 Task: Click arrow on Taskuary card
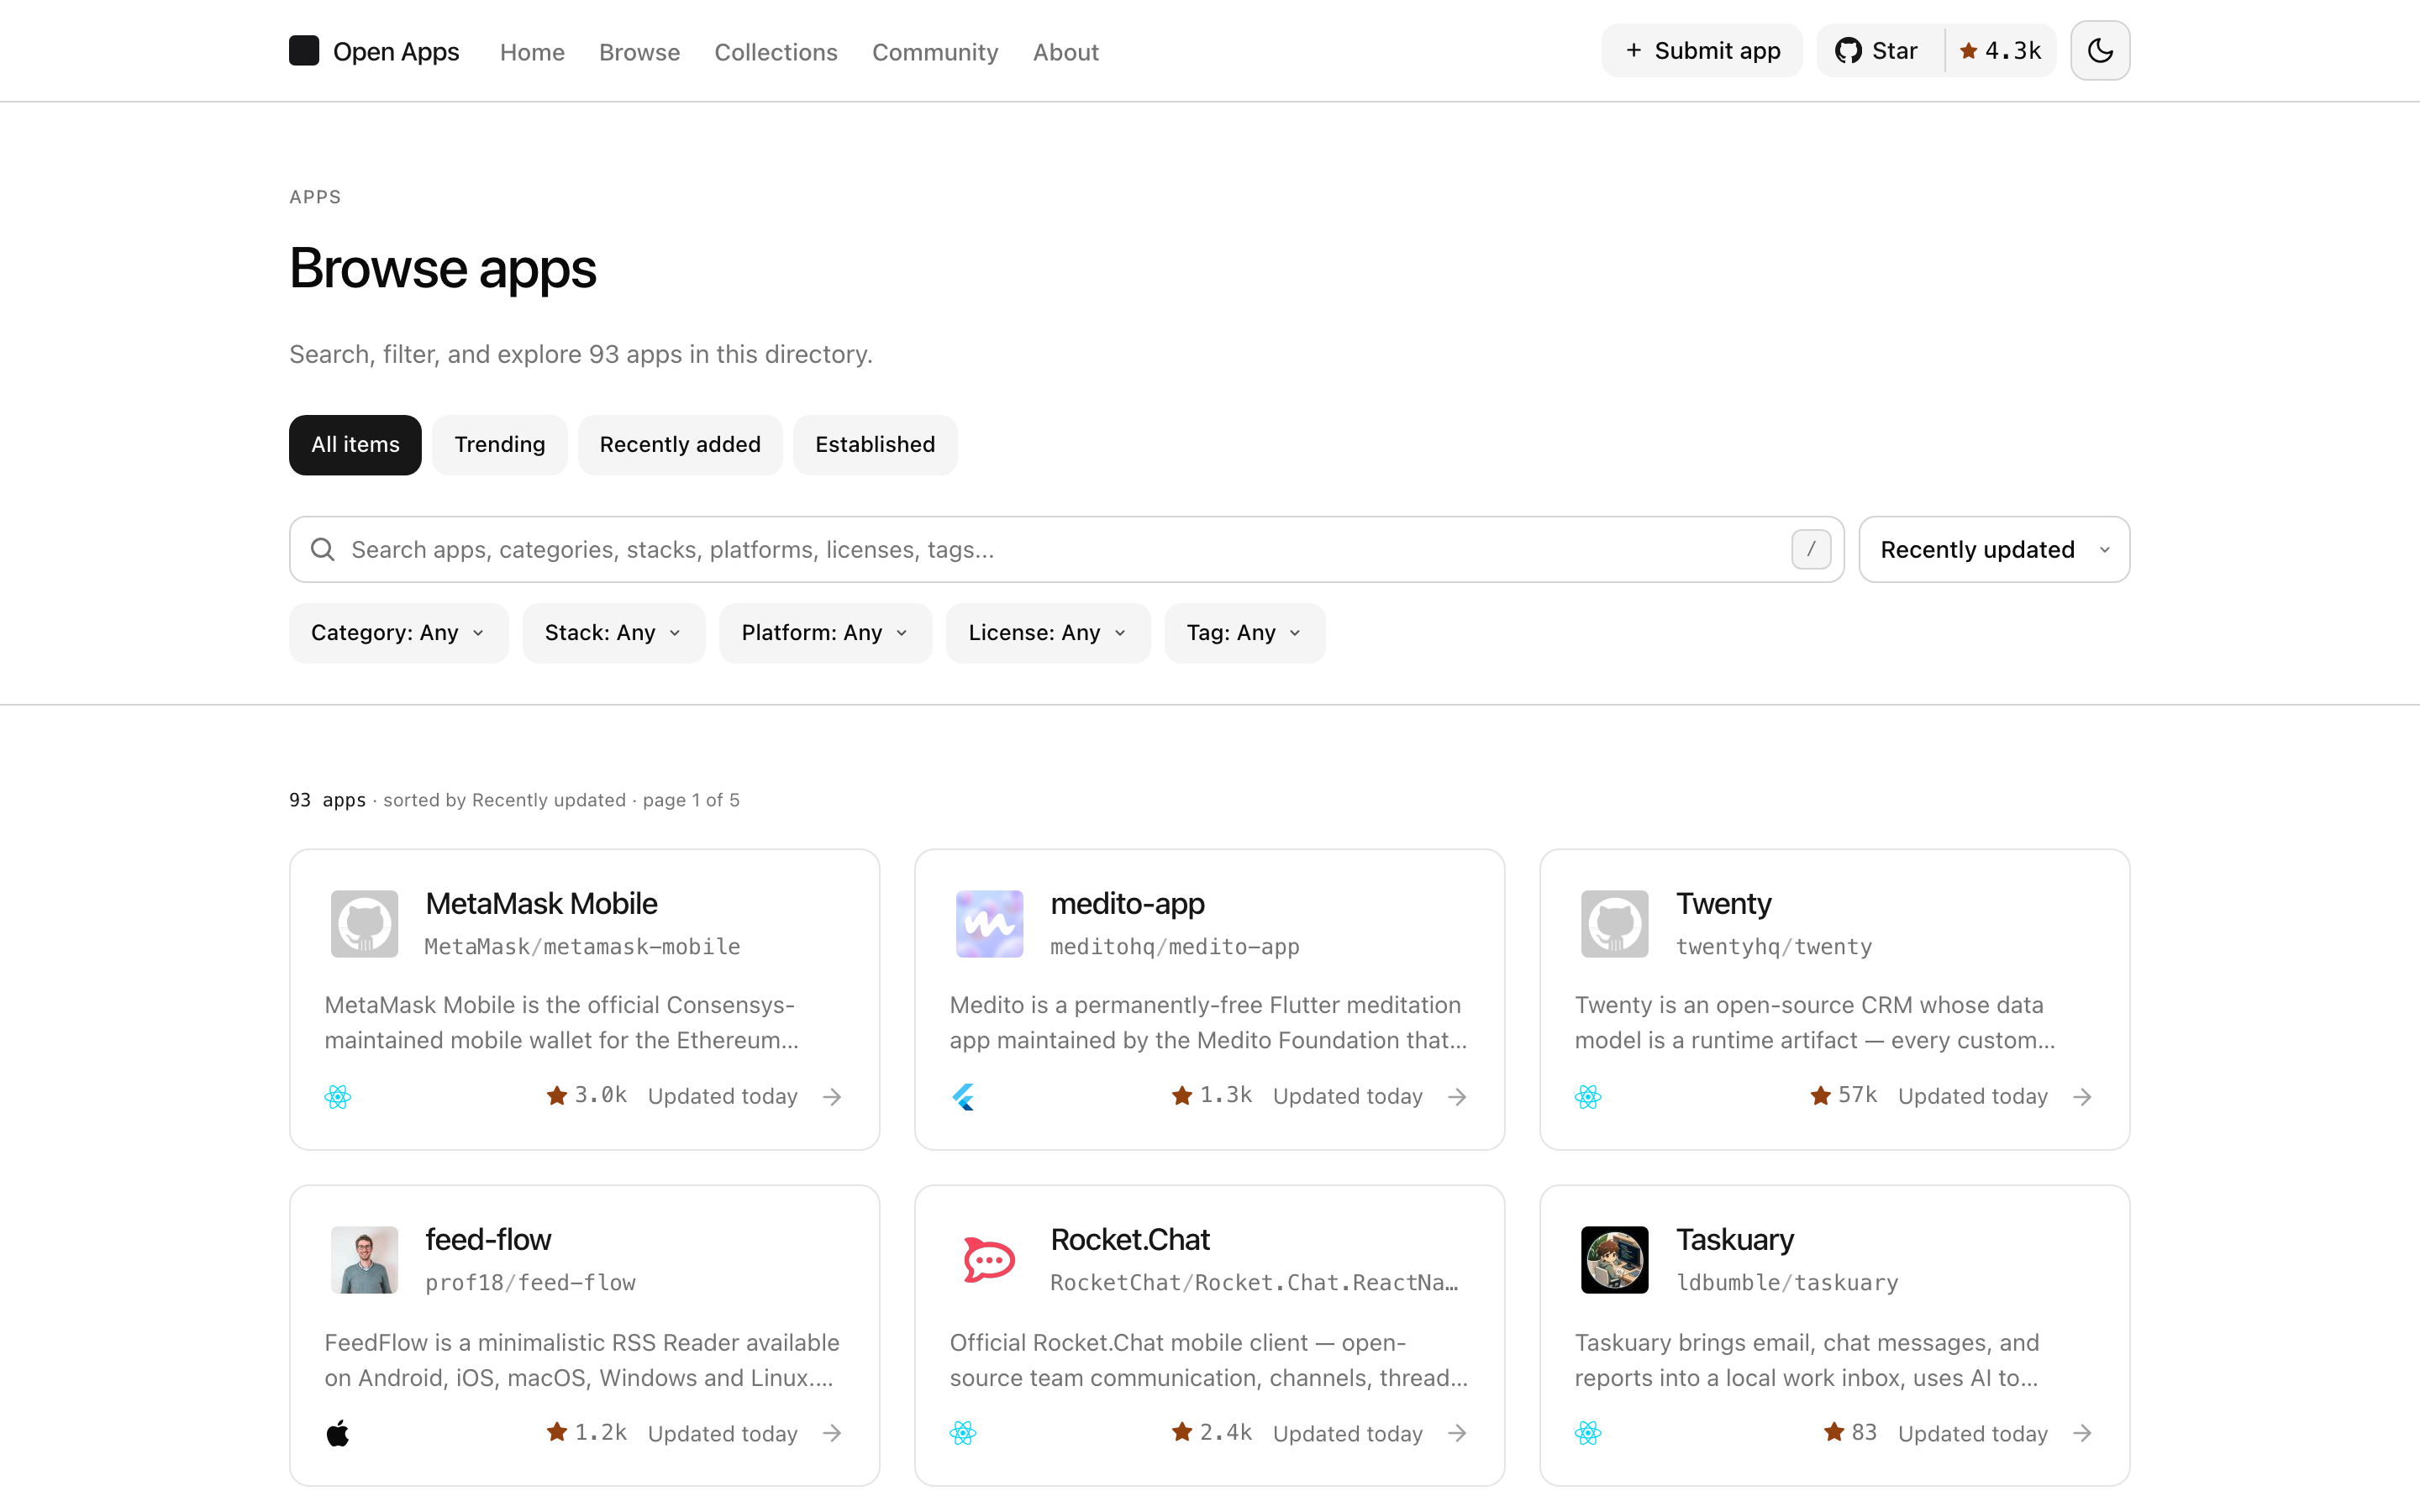2082,1433
